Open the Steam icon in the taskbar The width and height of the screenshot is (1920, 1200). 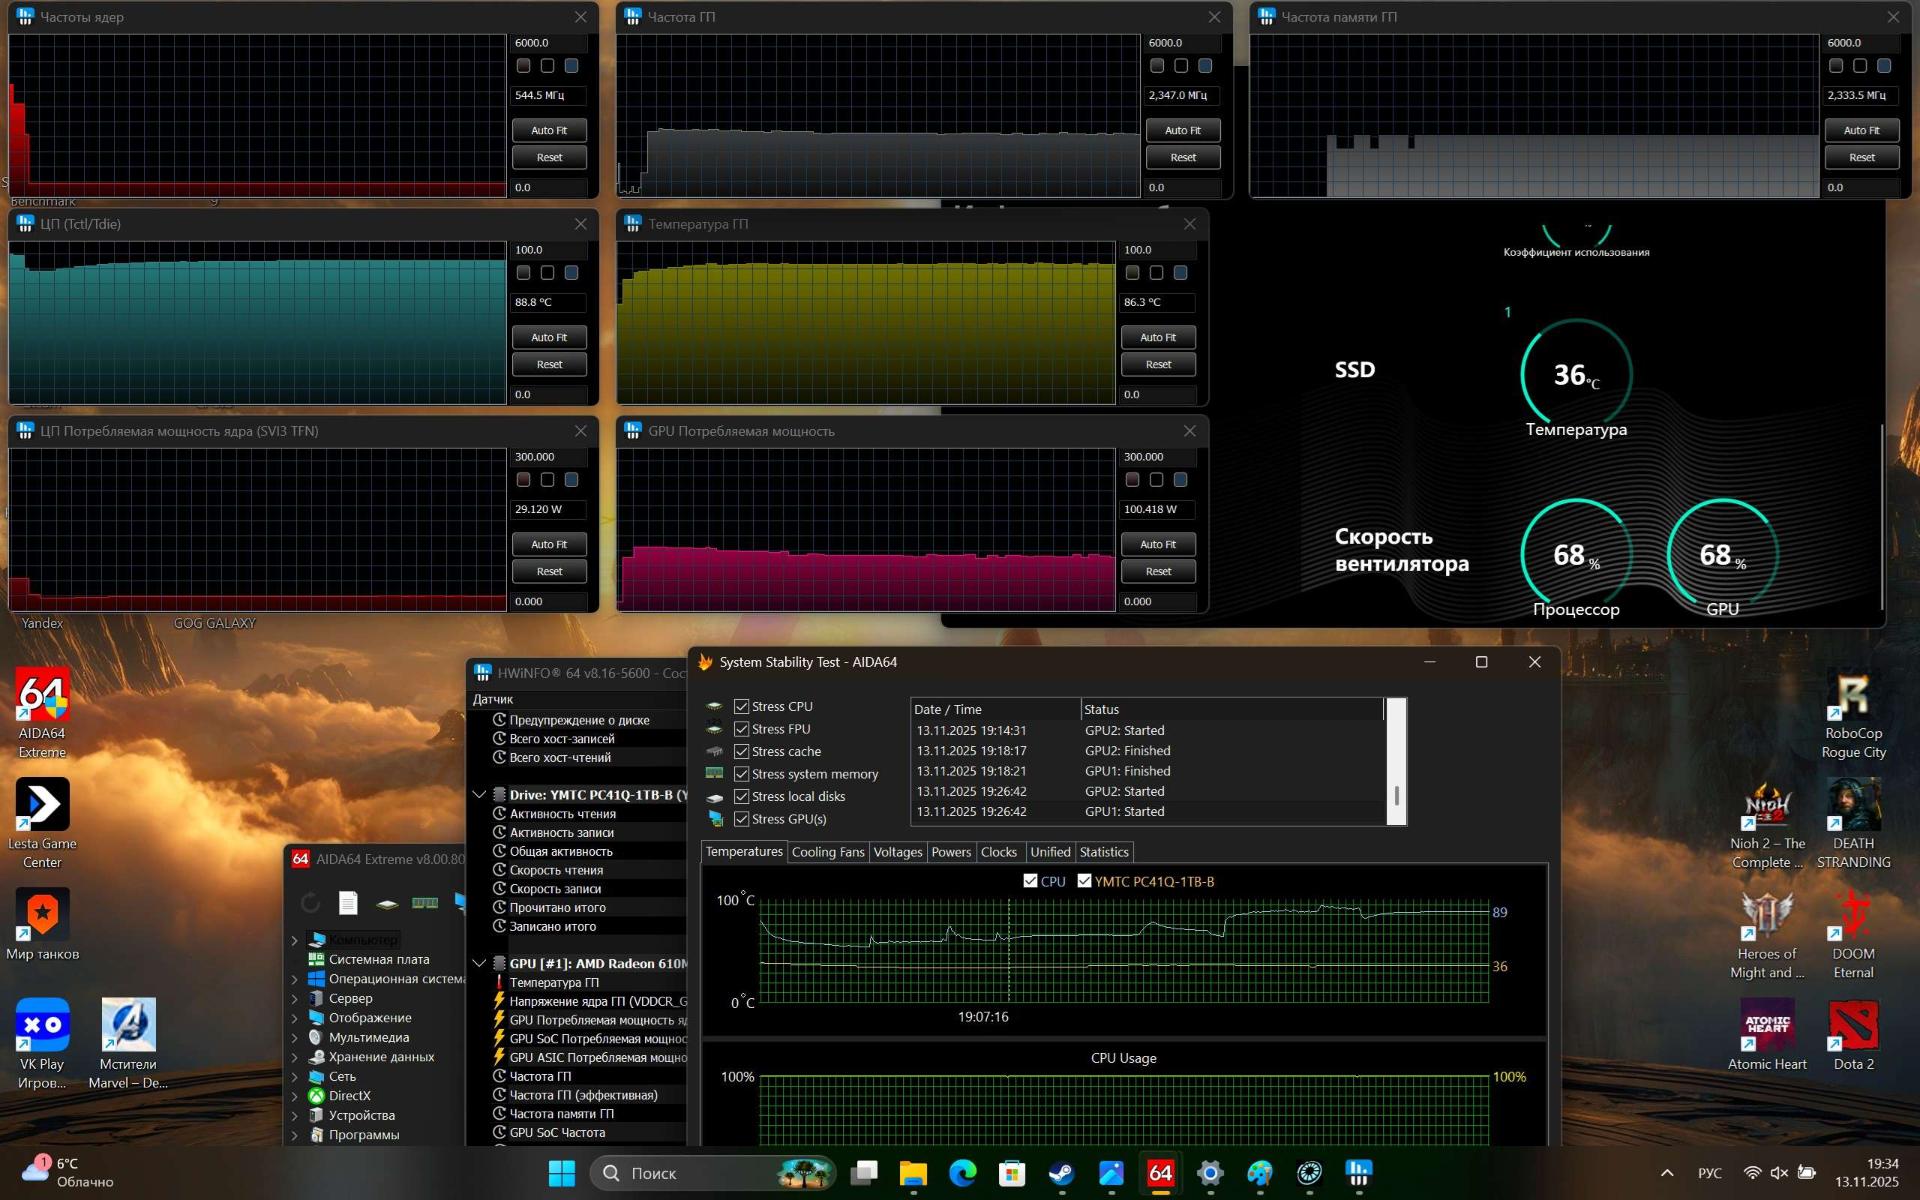[x=1061, y=1173]
